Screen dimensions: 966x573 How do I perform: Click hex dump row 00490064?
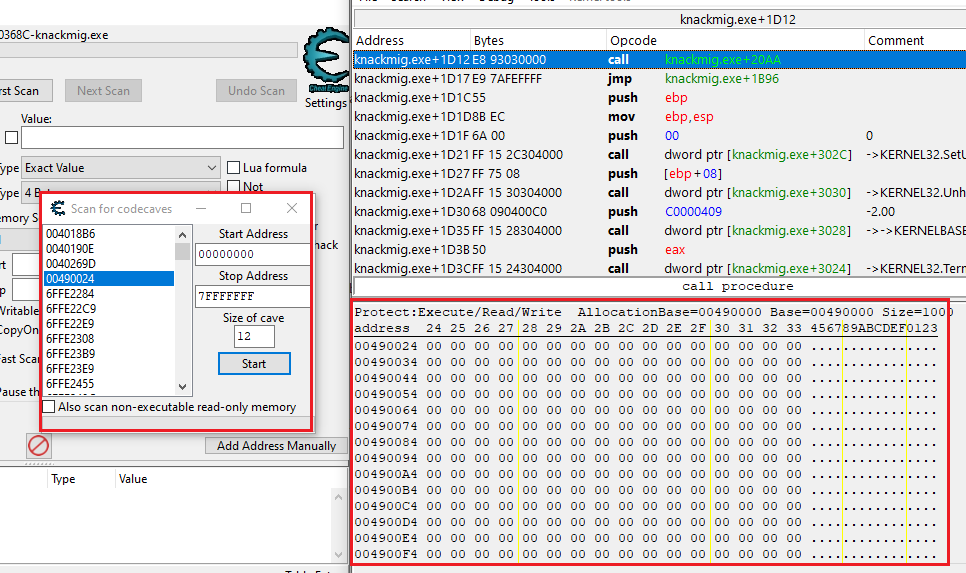[646, 410]
